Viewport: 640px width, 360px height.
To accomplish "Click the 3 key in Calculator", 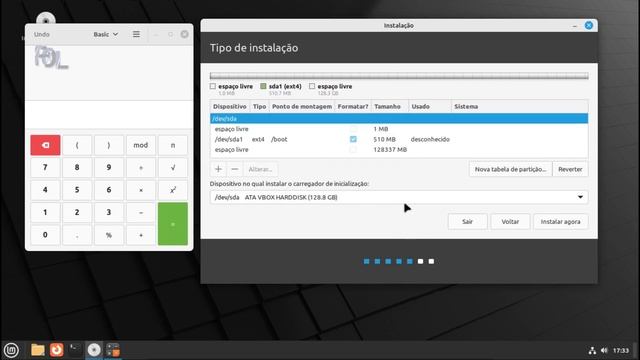I will 109,212.
